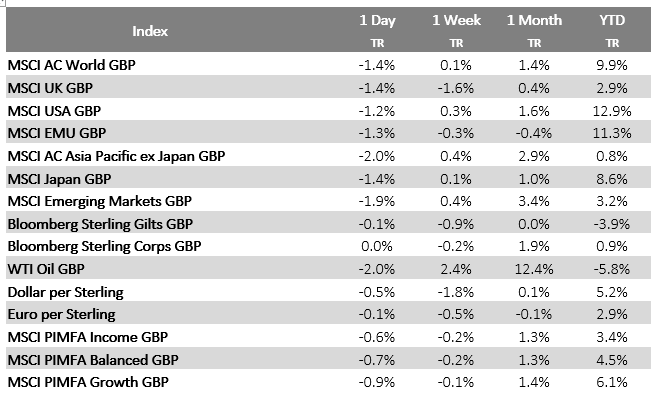This screenshot has width=654, height=403.
Task: Select the MSCI AC World GBP row label
Action: coord(71,64)
